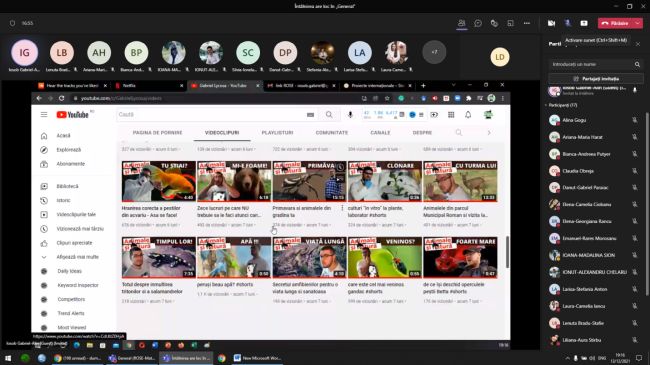Open the YouTube notifications bell
This screenshot has width=650, height=365.
[x=468, y=114]
